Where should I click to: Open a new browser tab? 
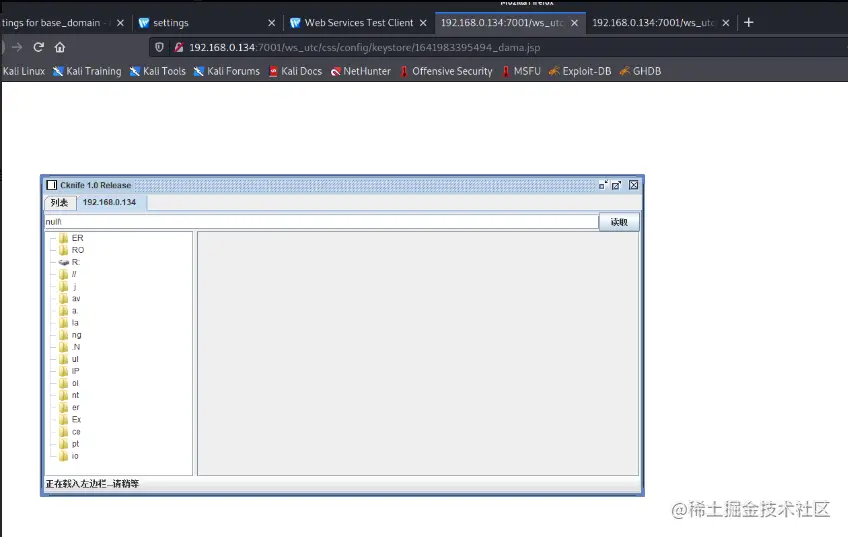click(748, 22)
